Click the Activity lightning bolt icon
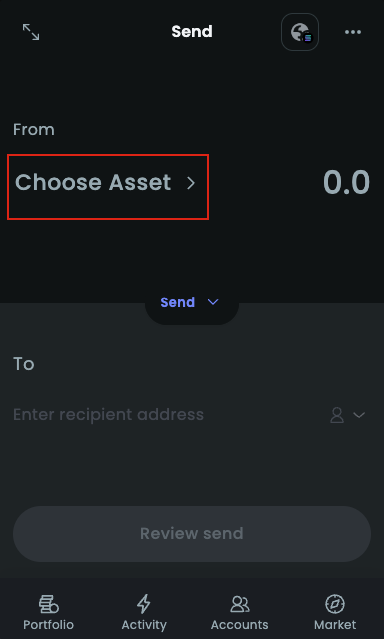The image size is (384, 639). pyautogui.click(x=143, y=604)
